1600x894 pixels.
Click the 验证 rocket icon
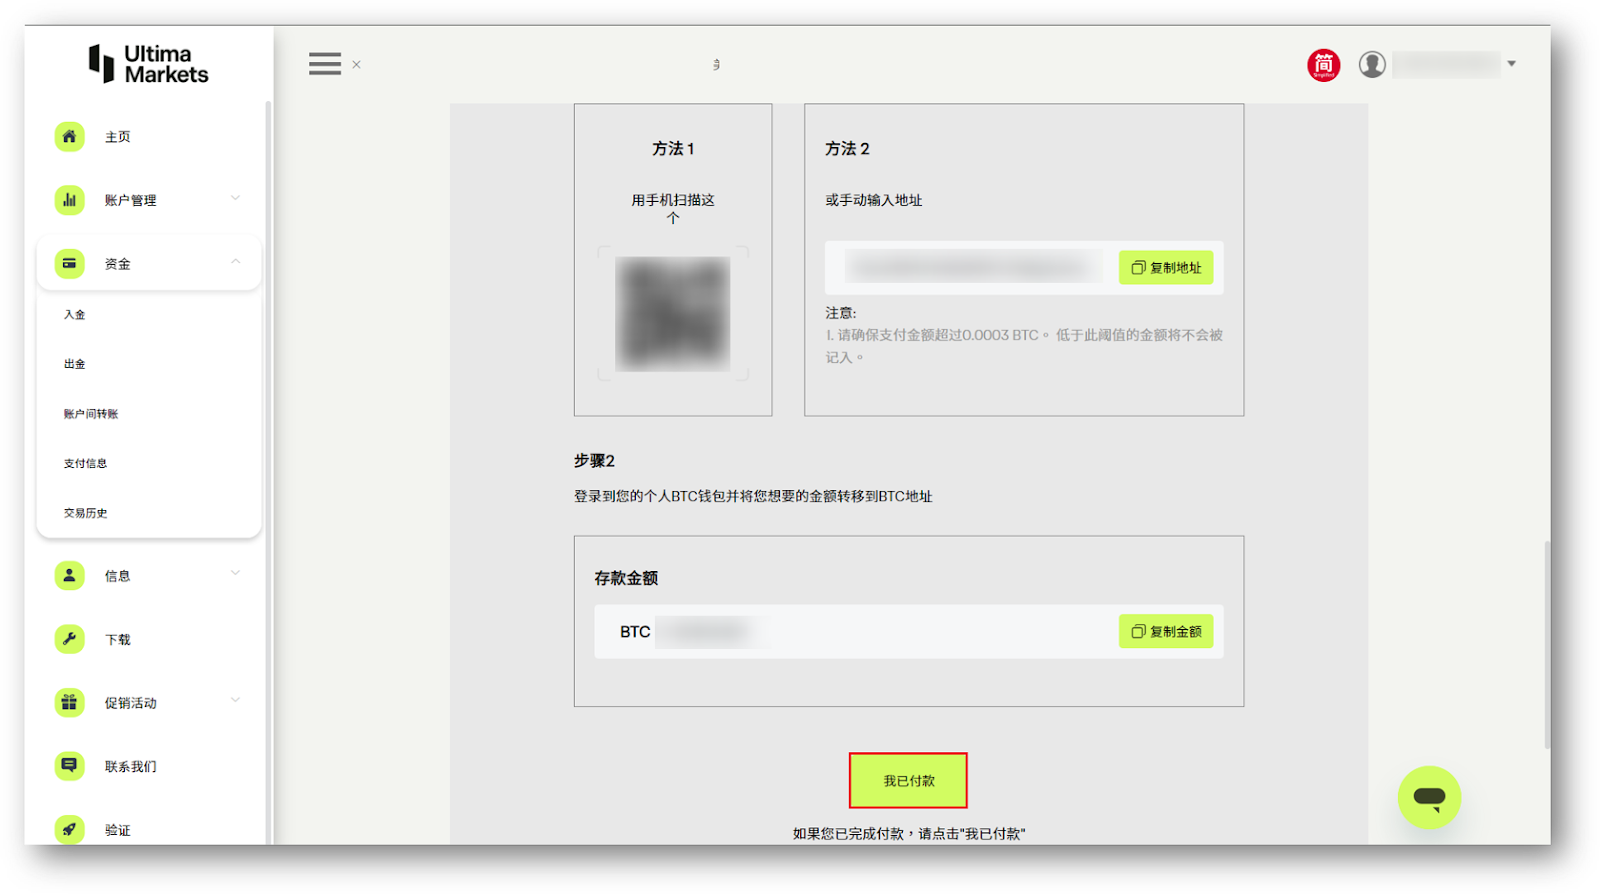tap(69, 829)
